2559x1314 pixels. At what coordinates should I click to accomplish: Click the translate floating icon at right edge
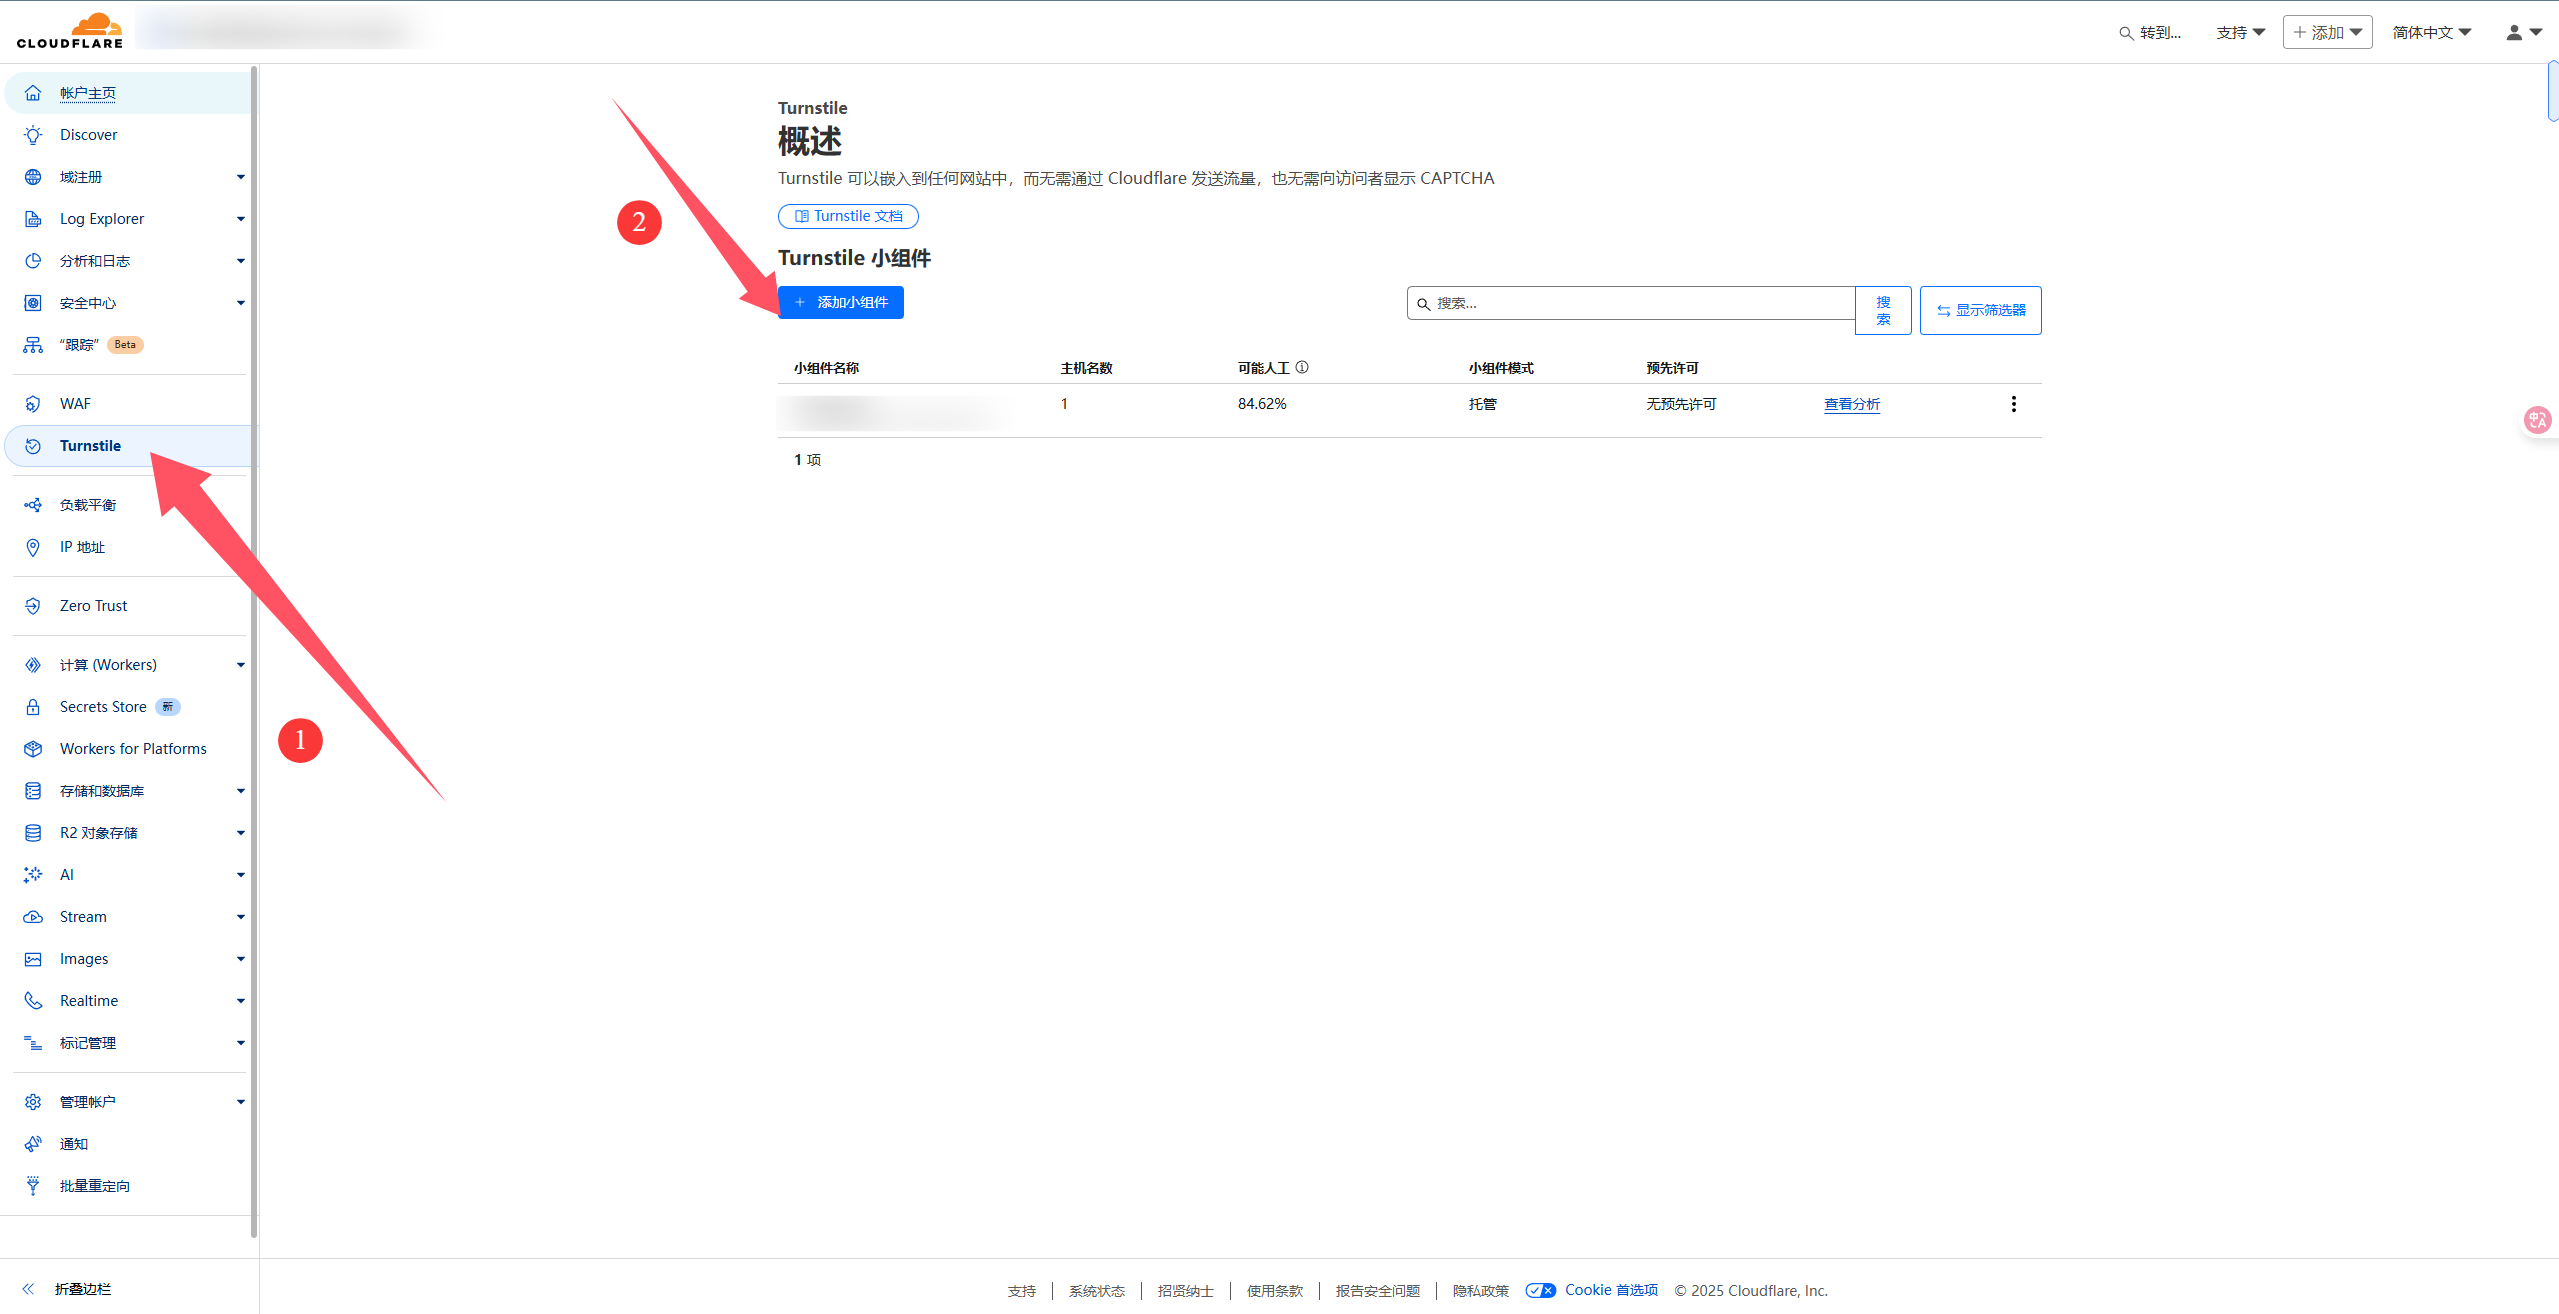click(x=2537, y=420)
